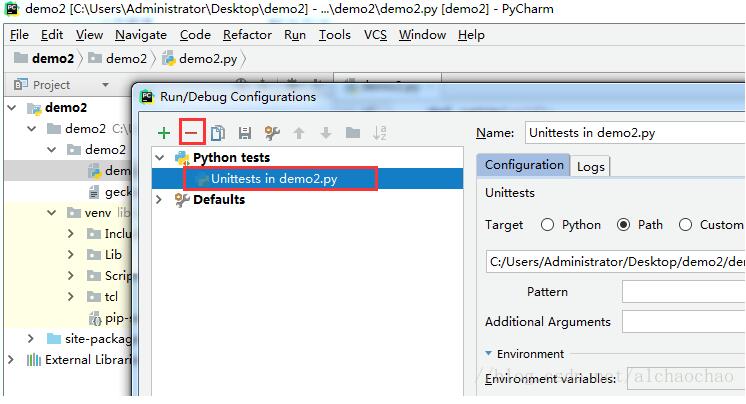746x404 pixels.
Task: Open the Navigate menu
Action: pyautogui.click(x=141, y=35)
